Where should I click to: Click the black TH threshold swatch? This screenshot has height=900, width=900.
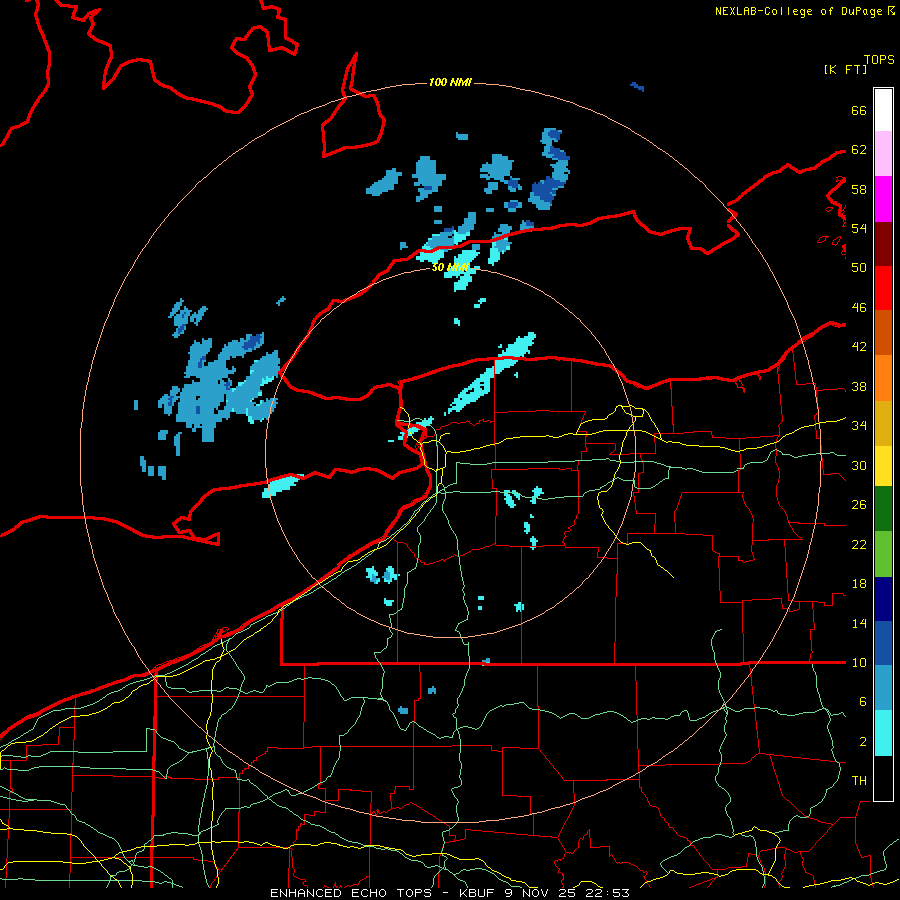[x=883, y=778]
